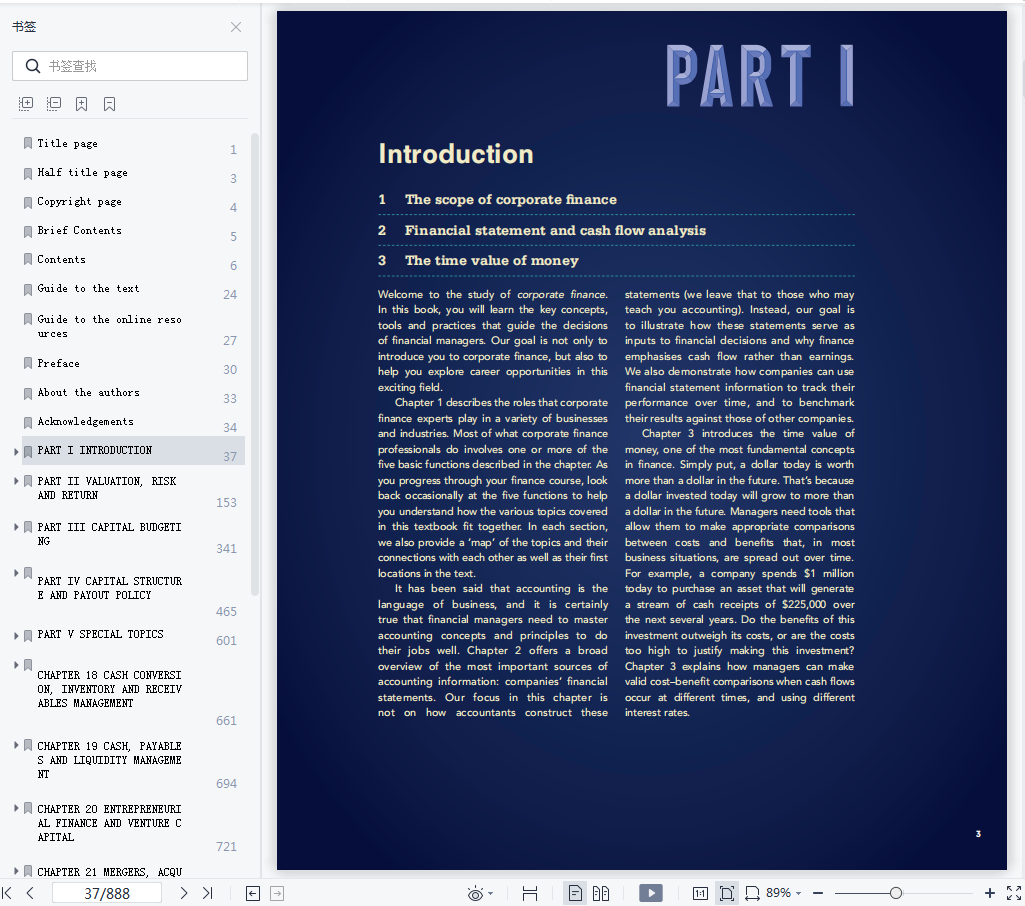Viewport: 1025px width, 906px height.
Task: Click 'The scope of corporate finance' heading
Action: click(x=511, y=199)
